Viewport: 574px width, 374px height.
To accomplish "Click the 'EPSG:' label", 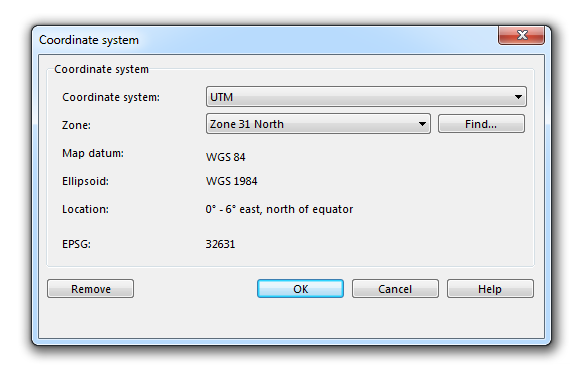I will click(x=76, y=244).
